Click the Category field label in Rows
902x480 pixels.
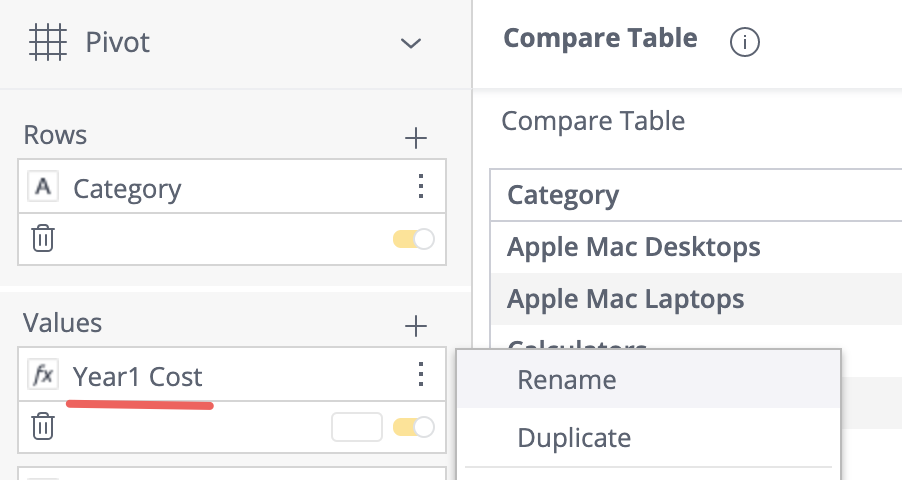click(127, 189)
